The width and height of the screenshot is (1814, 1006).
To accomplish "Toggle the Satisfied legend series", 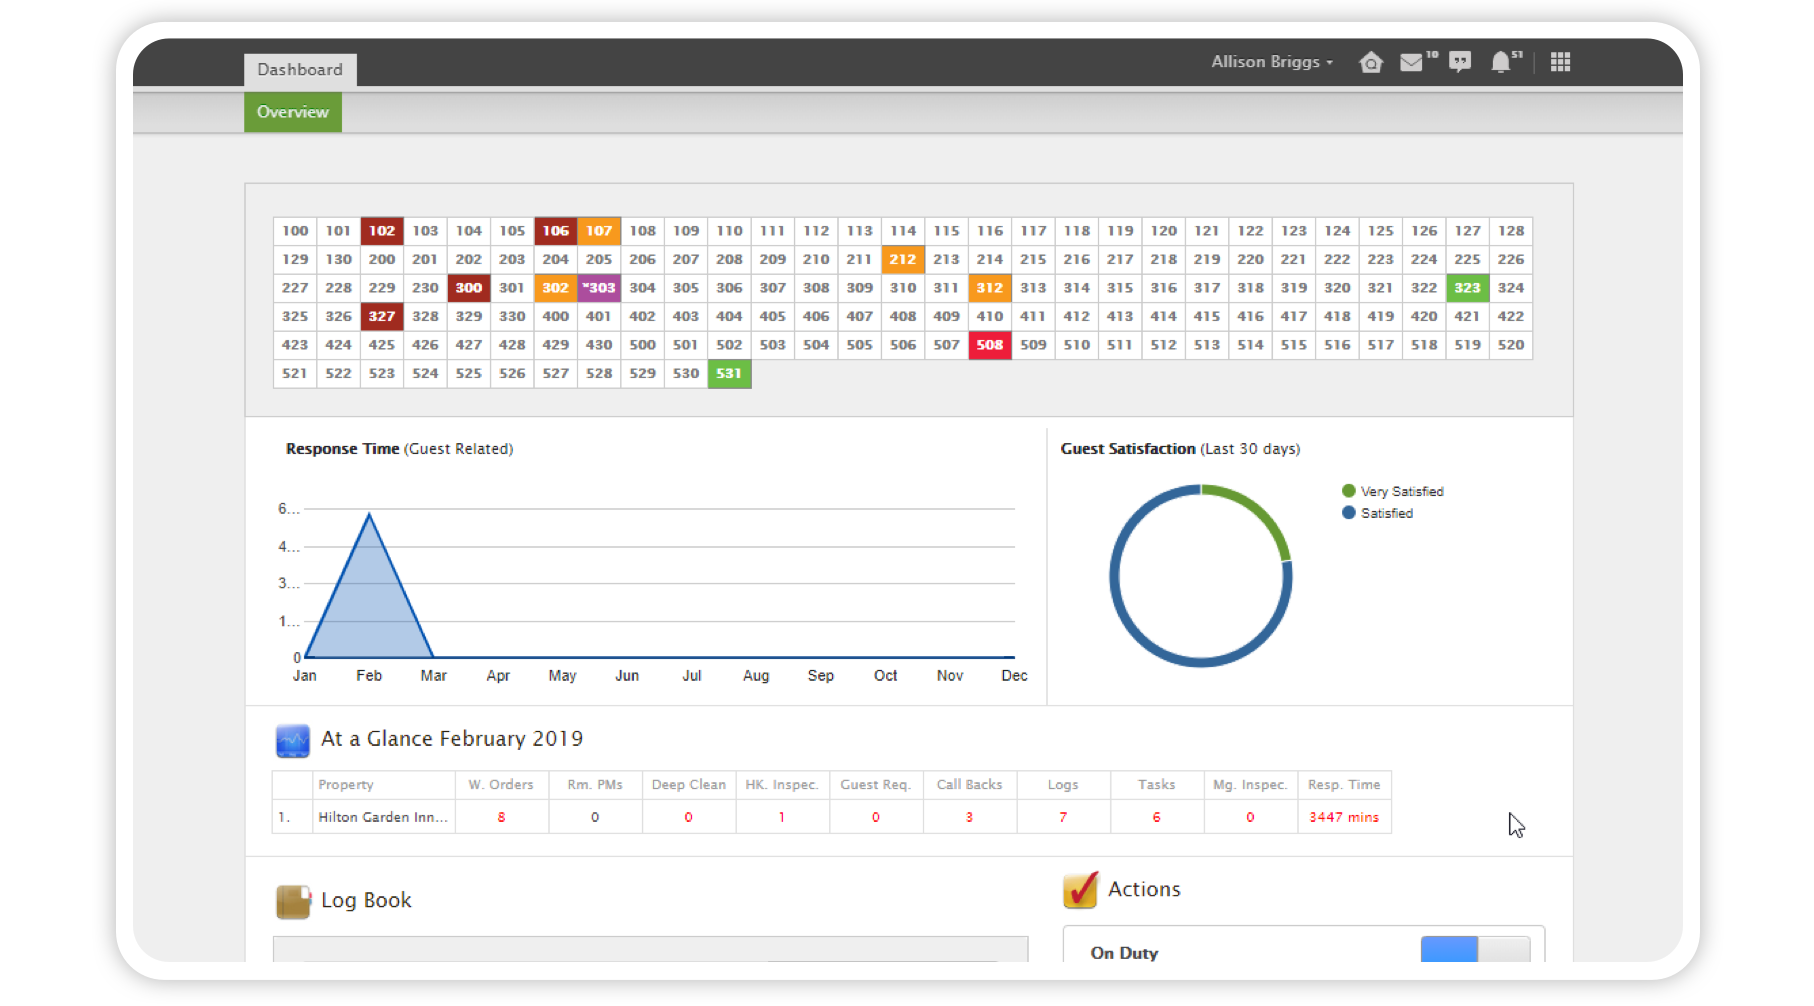I will tap(1387, 513).
